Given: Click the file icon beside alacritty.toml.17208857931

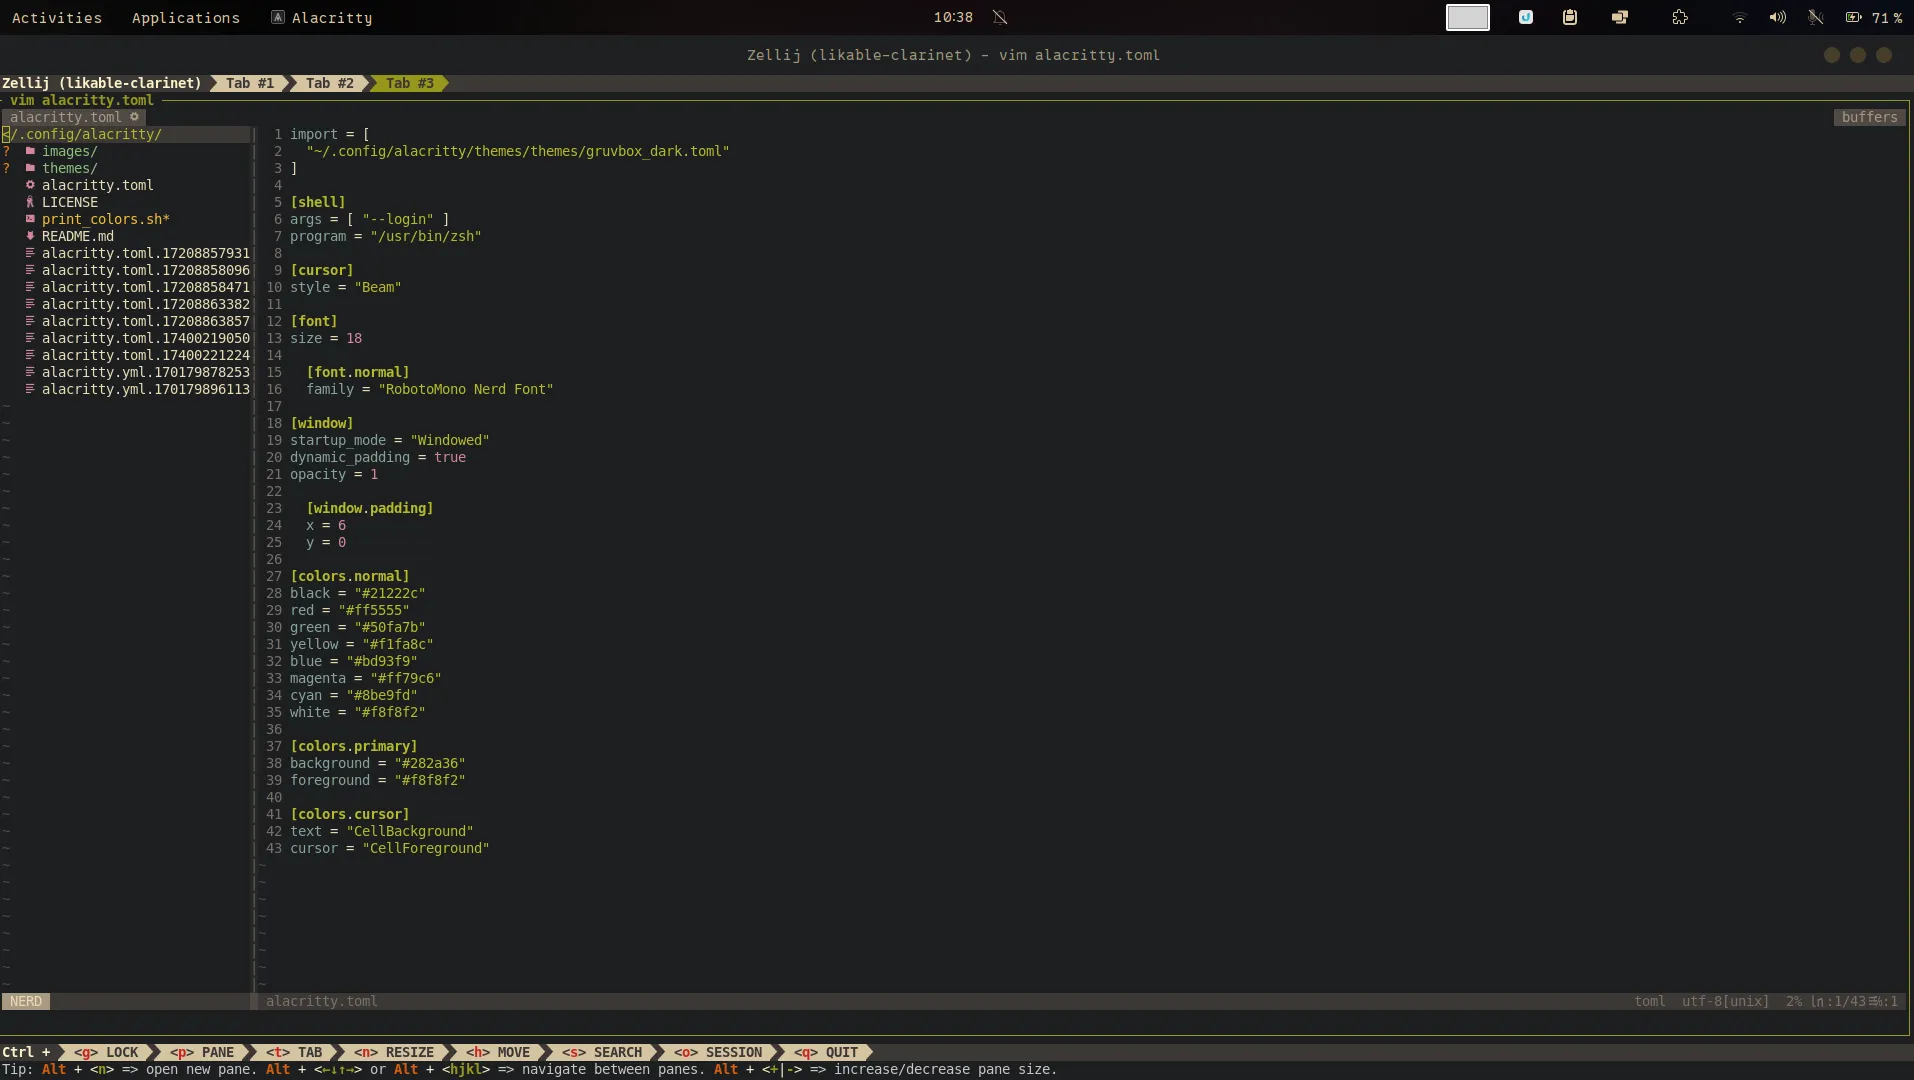Looking at the screenshot, I should (30, 253).
